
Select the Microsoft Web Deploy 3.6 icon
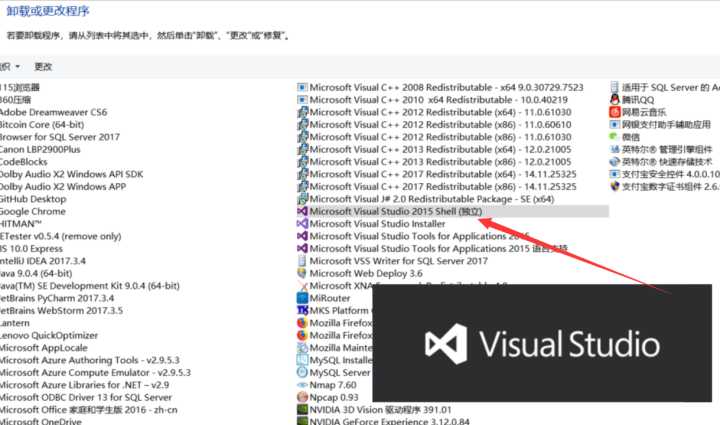pos(302,273)
